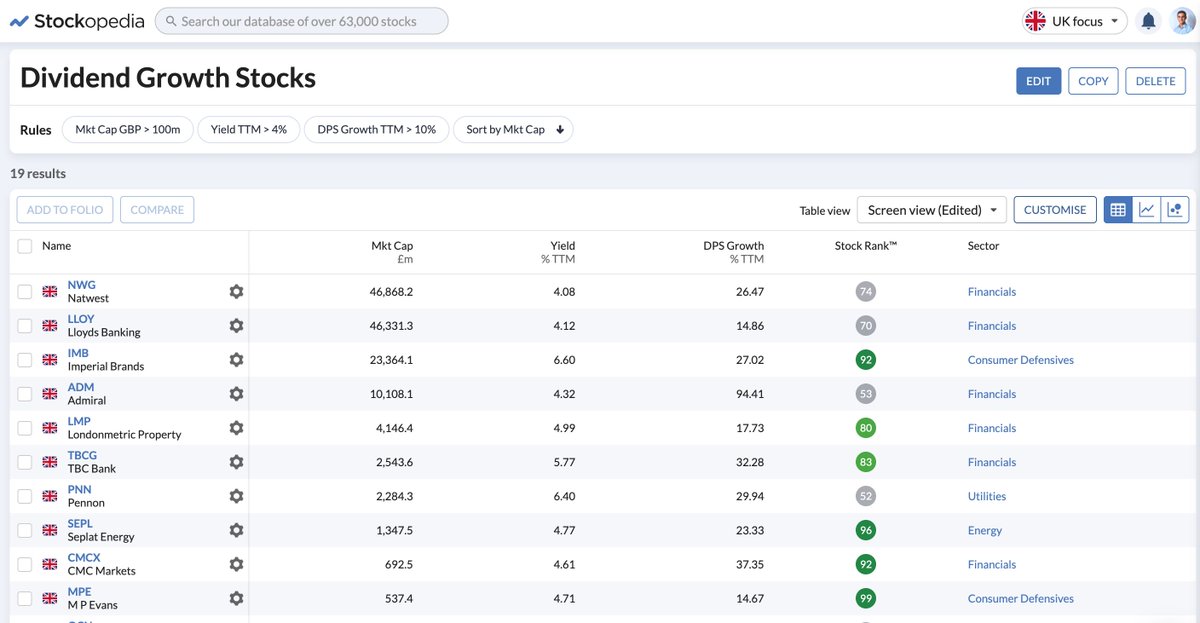Open the notifications bell
Viewport: 1200px width, 623px height.
coord(1149,21)
